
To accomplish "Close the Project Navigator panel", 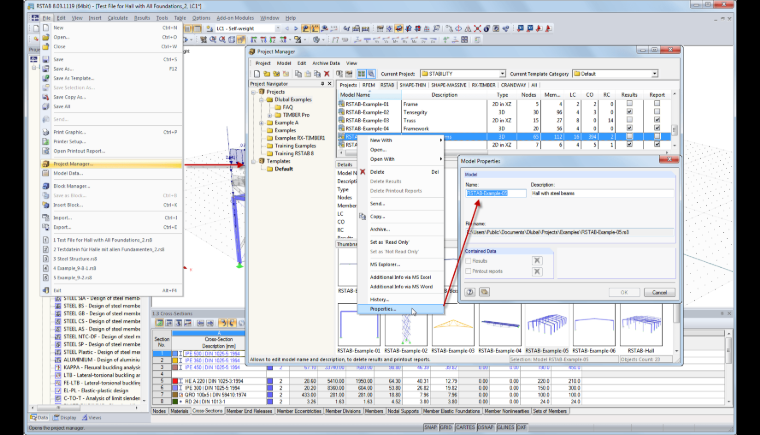I will coord(330,84).
